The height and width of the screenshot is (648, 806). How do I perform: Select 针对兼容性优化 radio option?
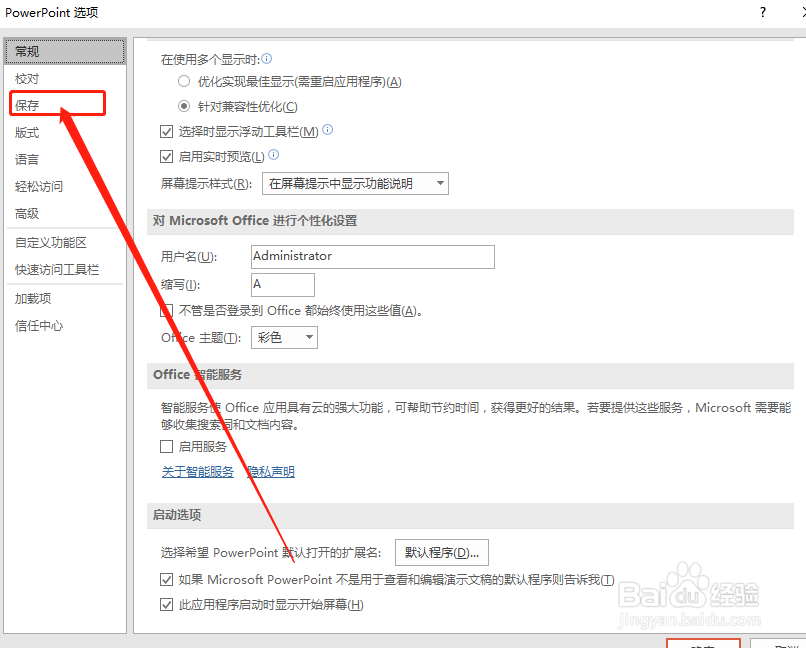point(183,106)
